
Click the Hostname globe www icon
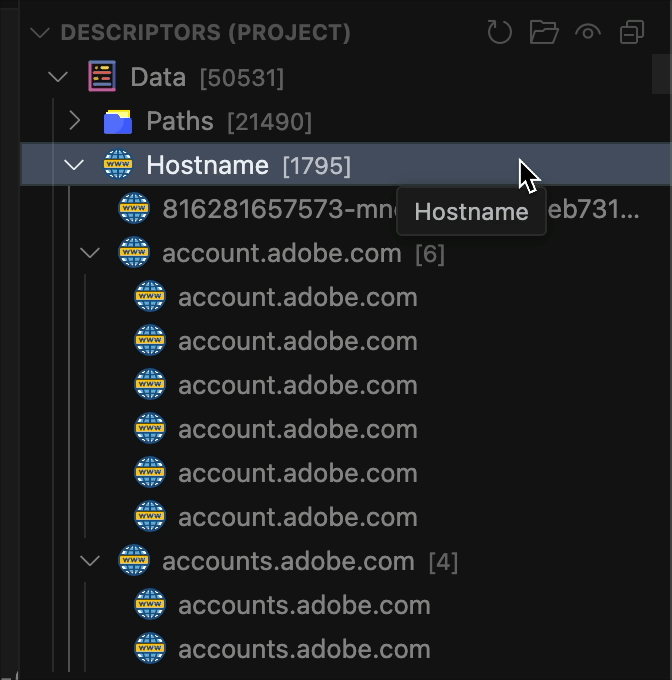(118, 165)
